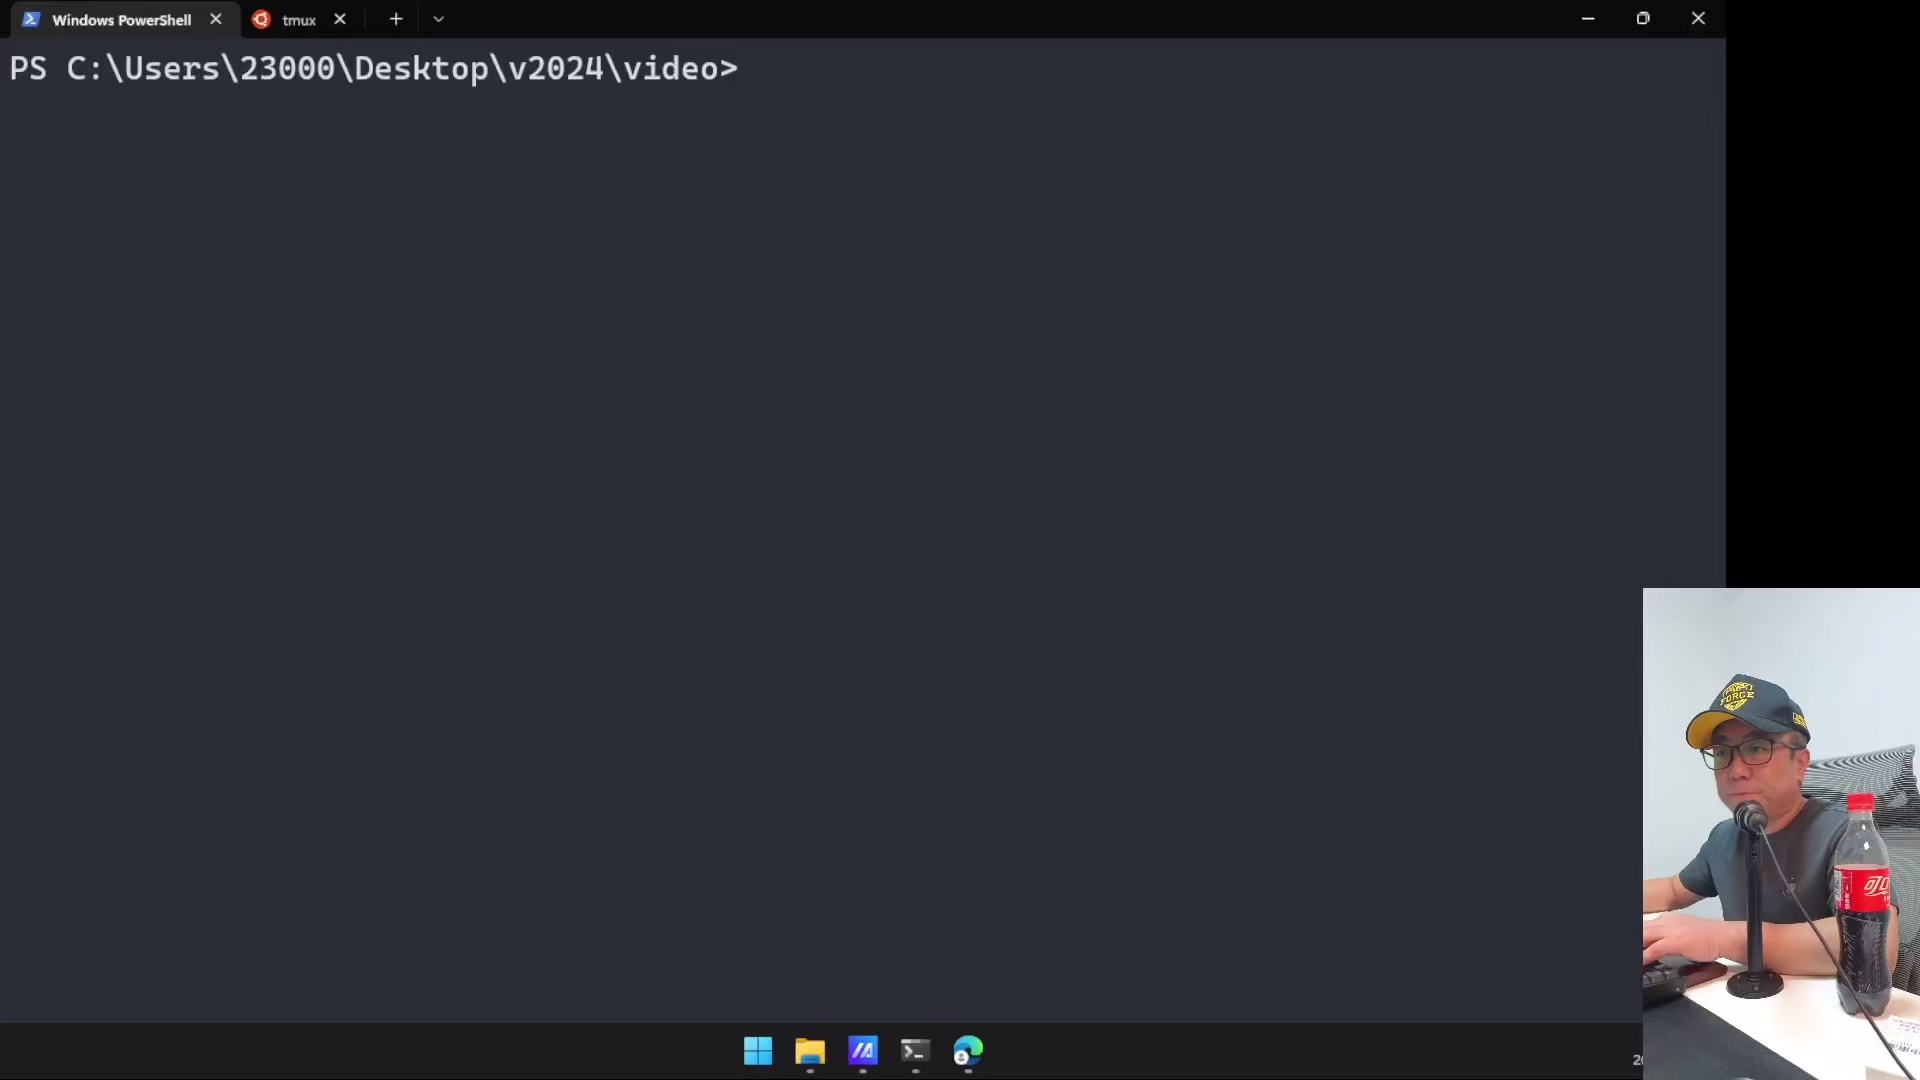Minimize the terminal window
The width and height of the screenshot is (1920, 1080).
coord(1588,18)
